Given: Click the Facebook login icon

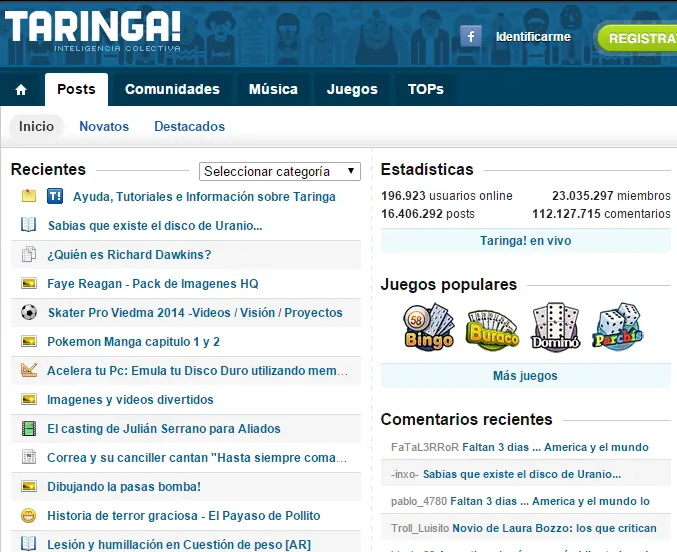Looking at the screenshot, I should tap(471, 36).
